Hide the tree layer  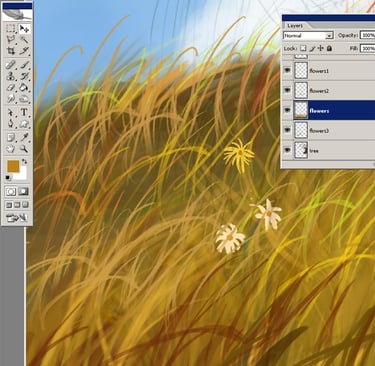pos(287,150)
